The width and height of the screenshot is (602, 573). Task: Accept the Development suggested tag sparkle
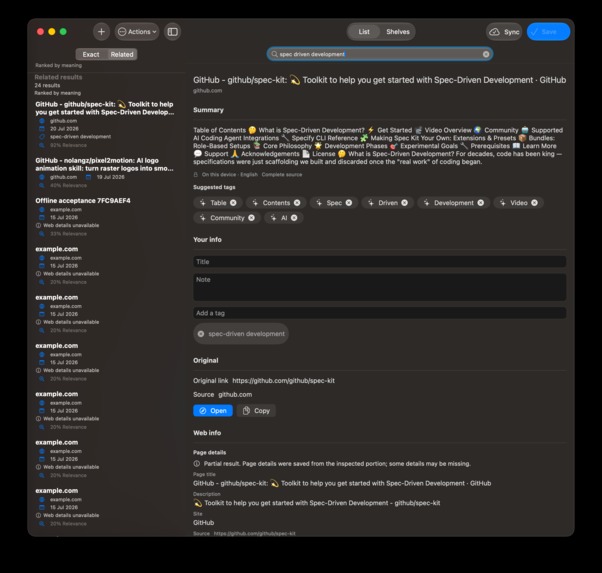426,202
